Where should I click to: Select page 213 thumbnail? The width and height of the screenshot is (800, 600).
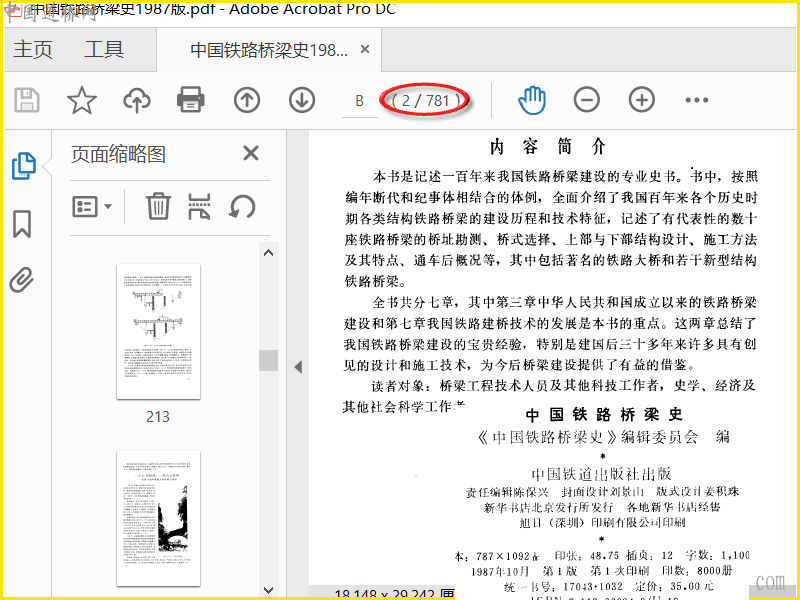158,332
